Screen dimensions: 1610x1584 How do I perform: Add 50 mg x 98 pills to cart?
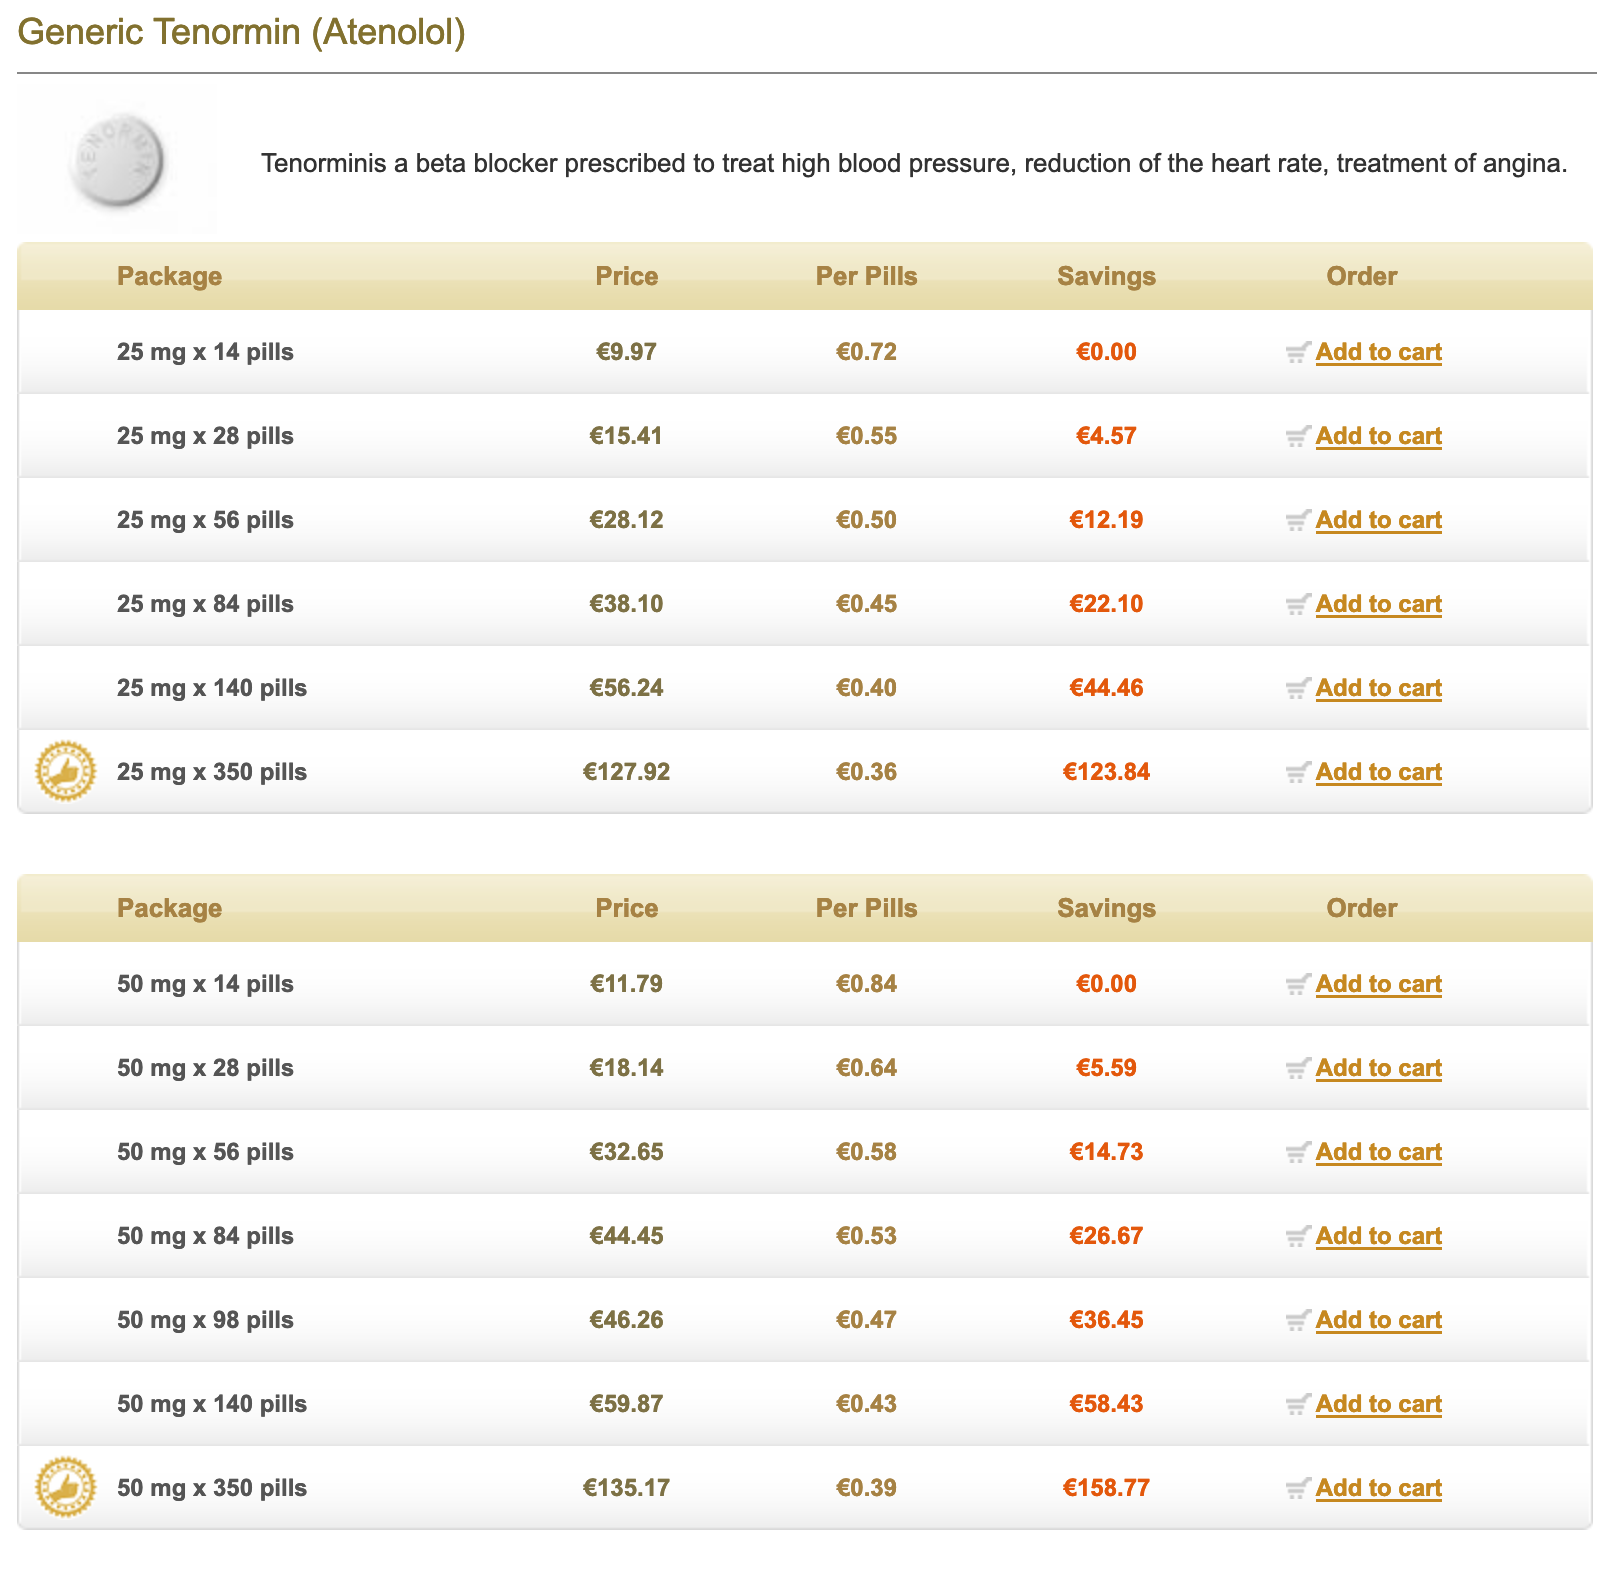(1378, 1320)
